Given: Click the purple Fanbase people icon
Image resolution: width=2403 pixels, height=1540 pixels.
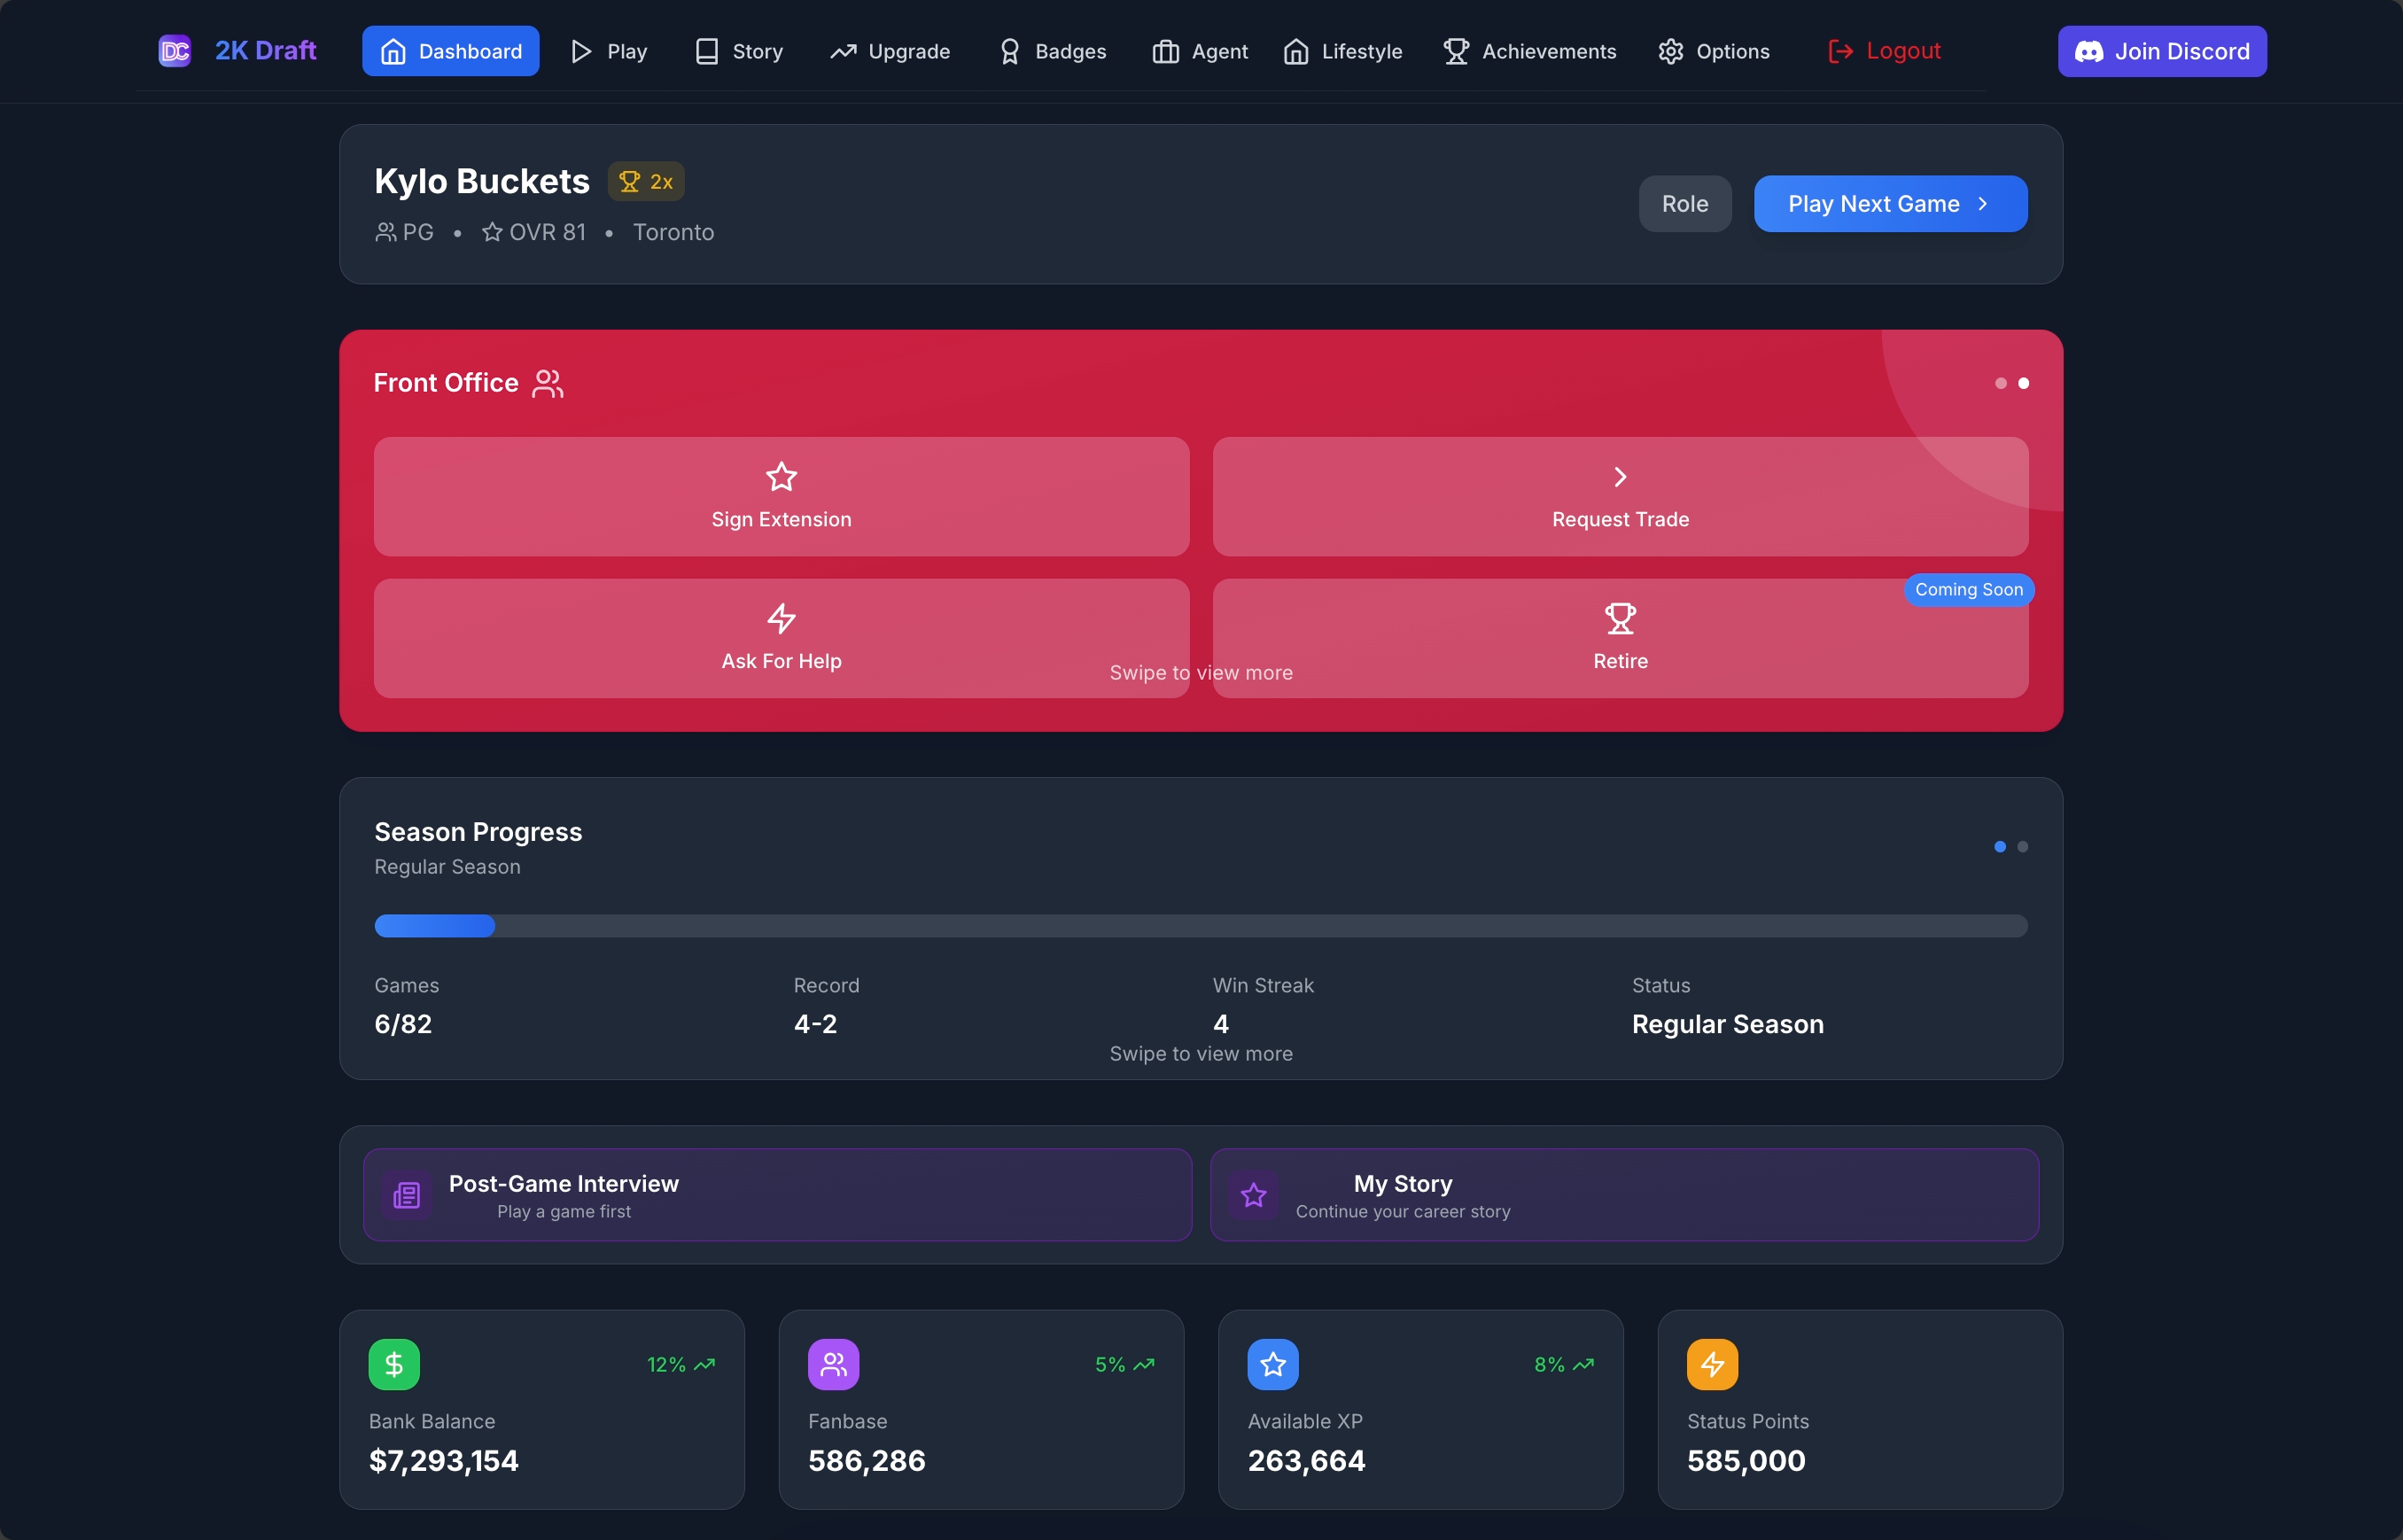Looking at the screenshot, I should coord(833,1364).
